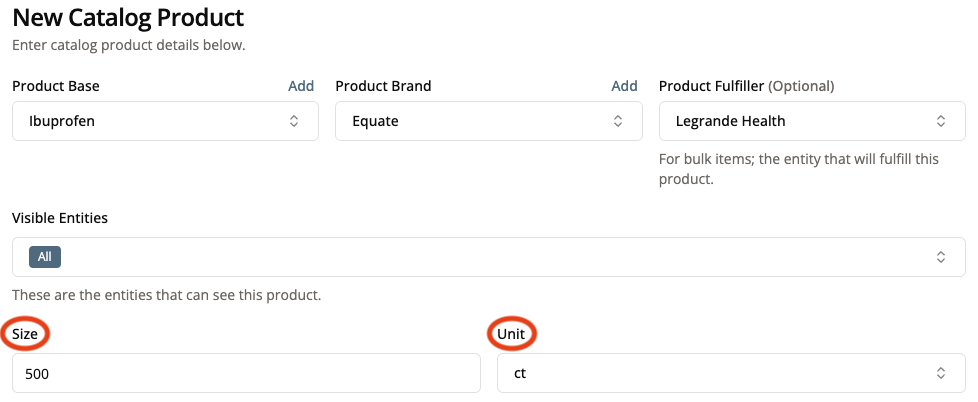Click the Size field label

tap(25, 334)
